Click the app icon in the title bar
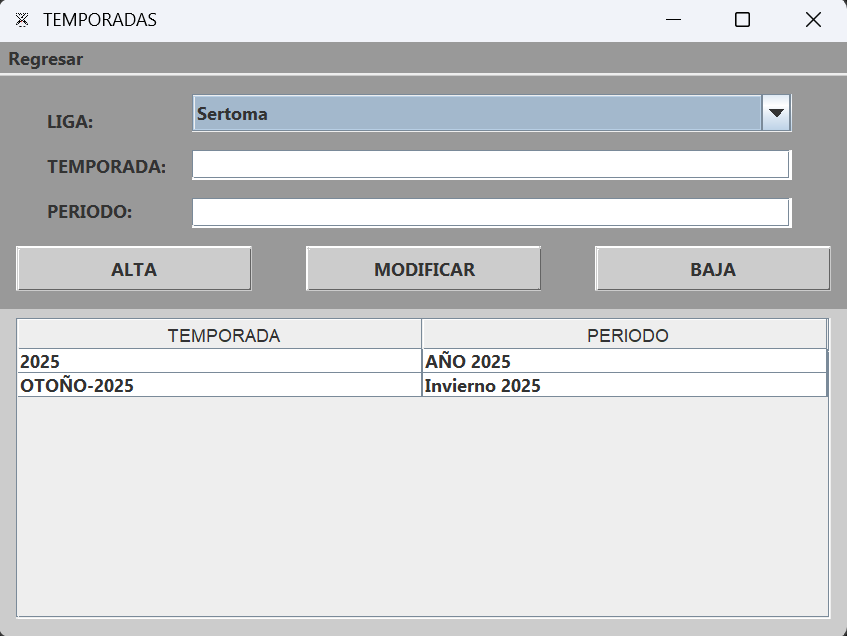The height and width of the screenshot is (636, 847). tap(22, 20)
